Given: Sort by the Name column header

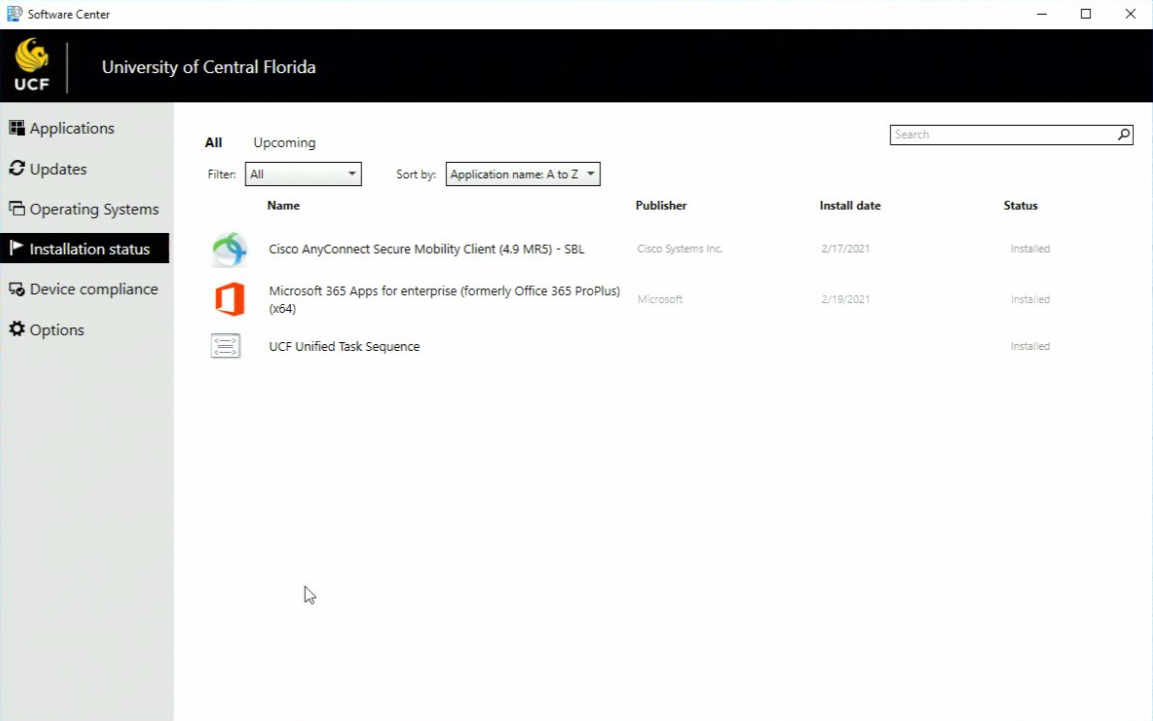Looking at the screenshot, I should pos(283,206).
